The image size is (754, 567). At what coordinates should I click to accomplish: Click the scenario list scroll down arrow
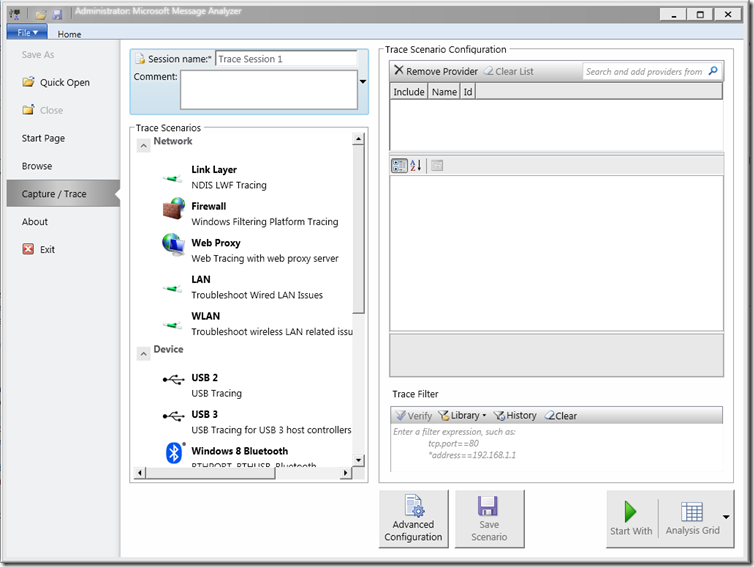358,460
